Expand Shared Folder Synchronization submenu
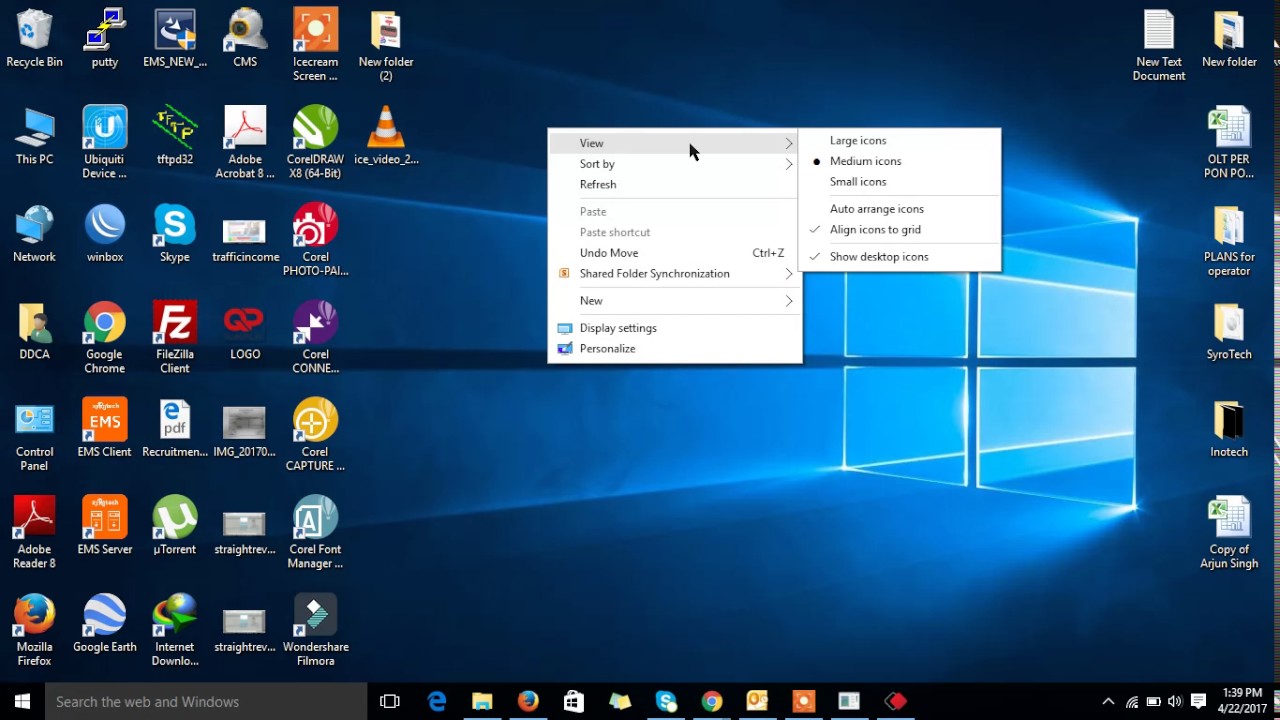 (674, 274)
